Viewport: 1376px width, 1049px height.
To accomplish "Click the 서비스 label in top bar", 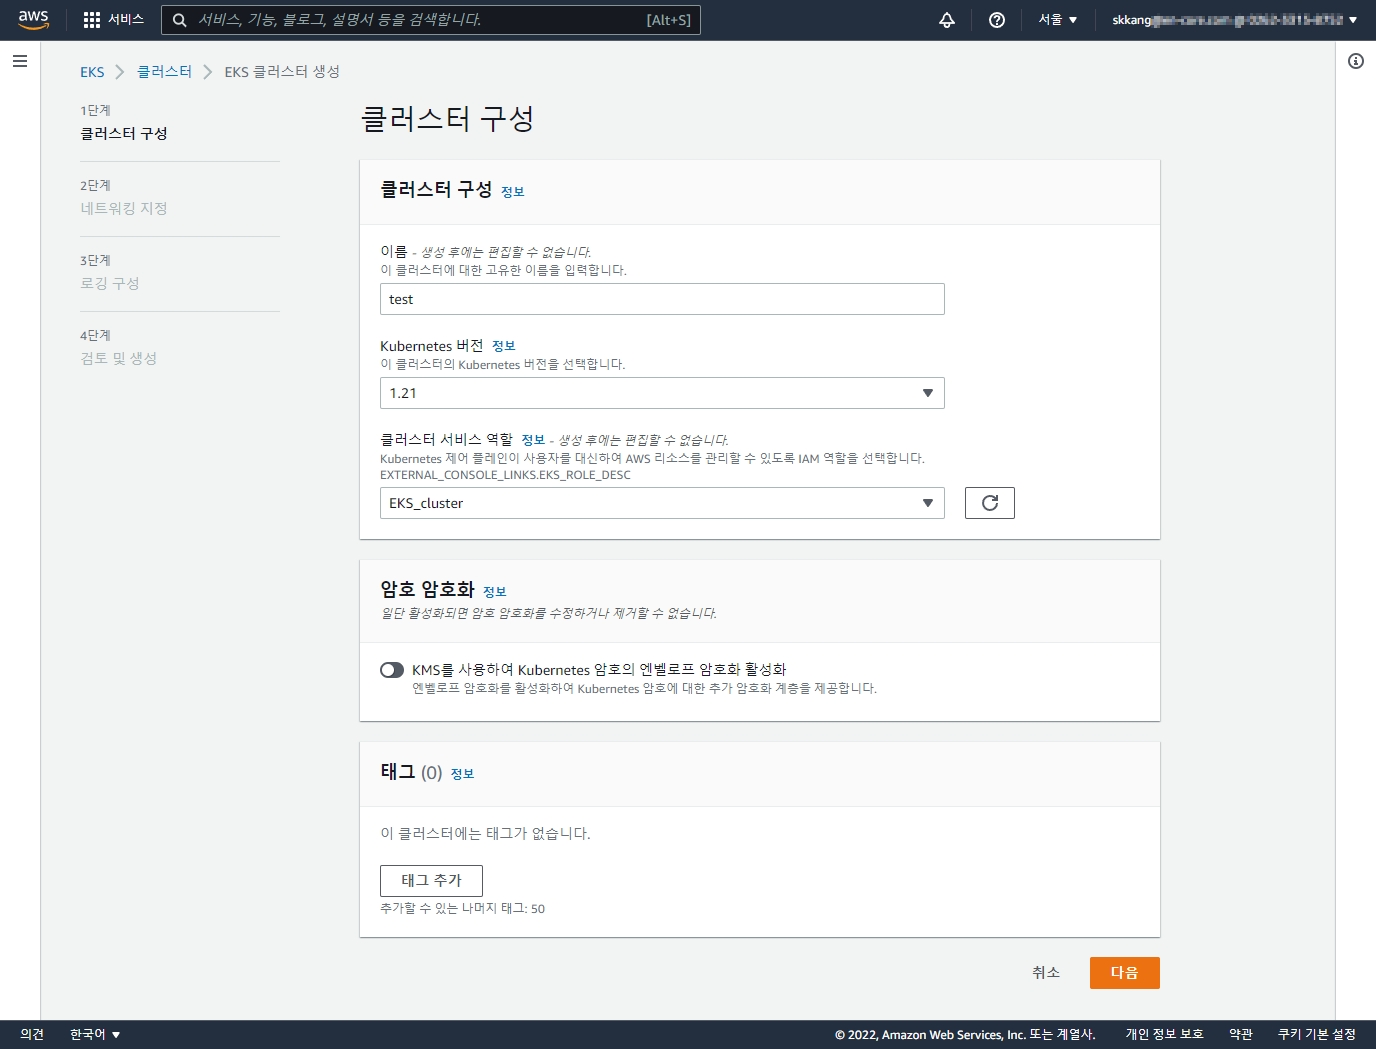I will [x=126, y=20].
